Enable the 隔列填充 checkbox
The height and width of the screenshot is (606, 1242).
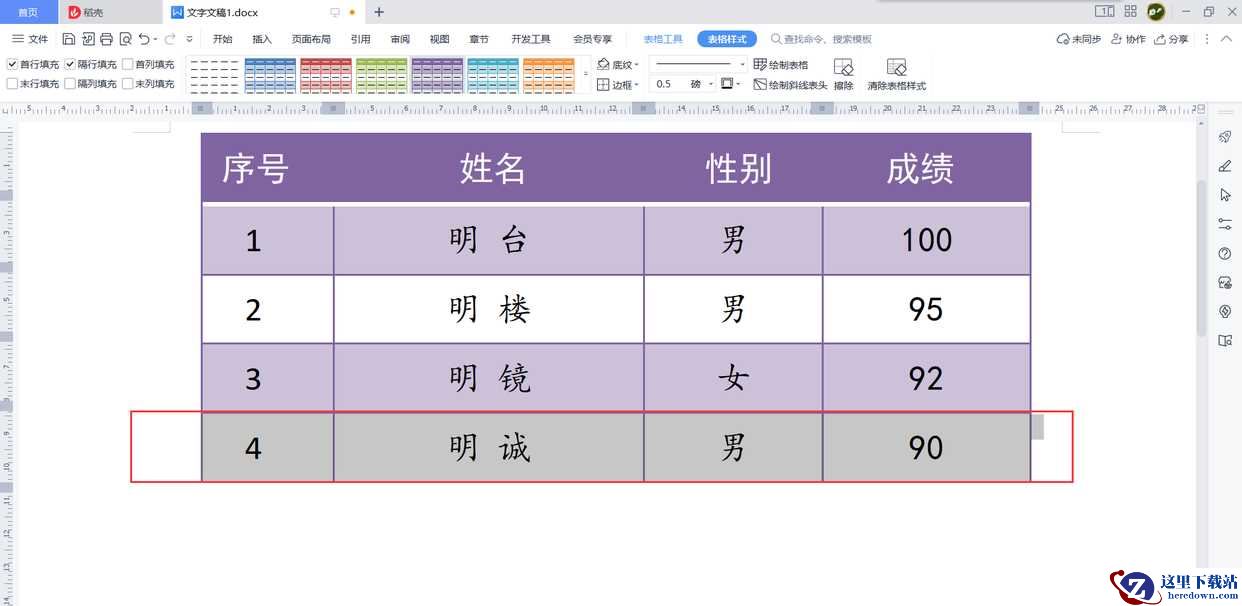click(70, 84)
